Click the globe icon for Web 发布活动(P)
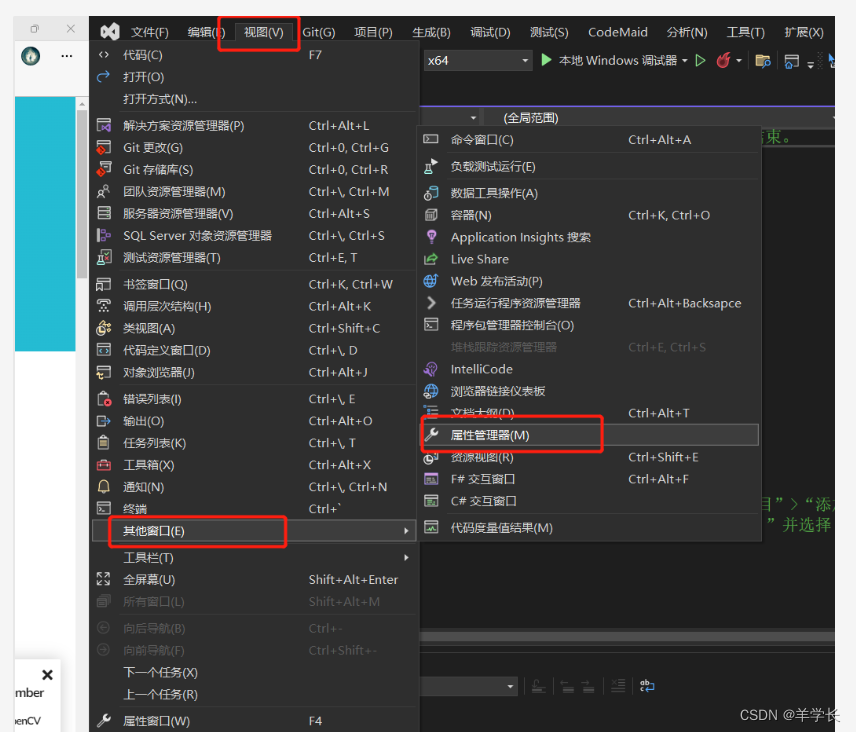 click(432, 281)
